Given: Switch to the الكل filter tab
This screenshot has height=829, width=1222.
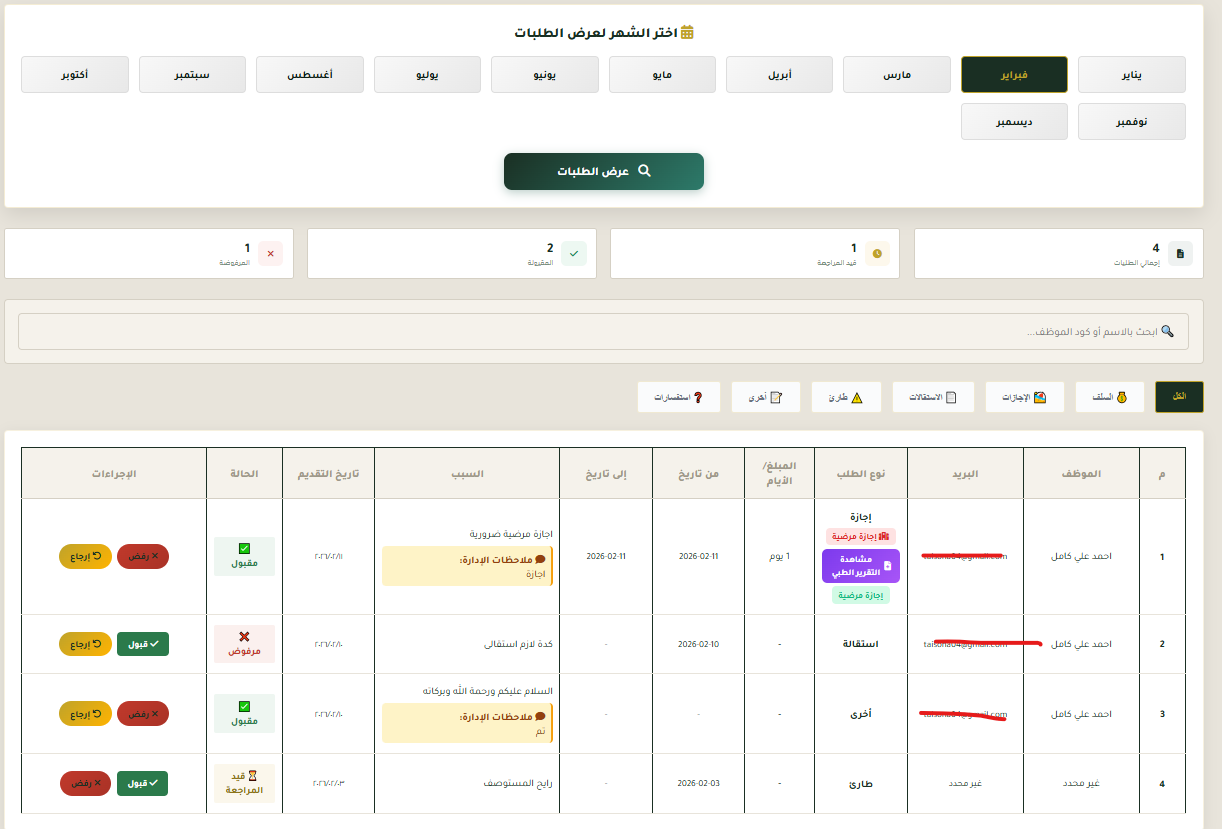Looking at the screenshot, I should click(1179, 396).
